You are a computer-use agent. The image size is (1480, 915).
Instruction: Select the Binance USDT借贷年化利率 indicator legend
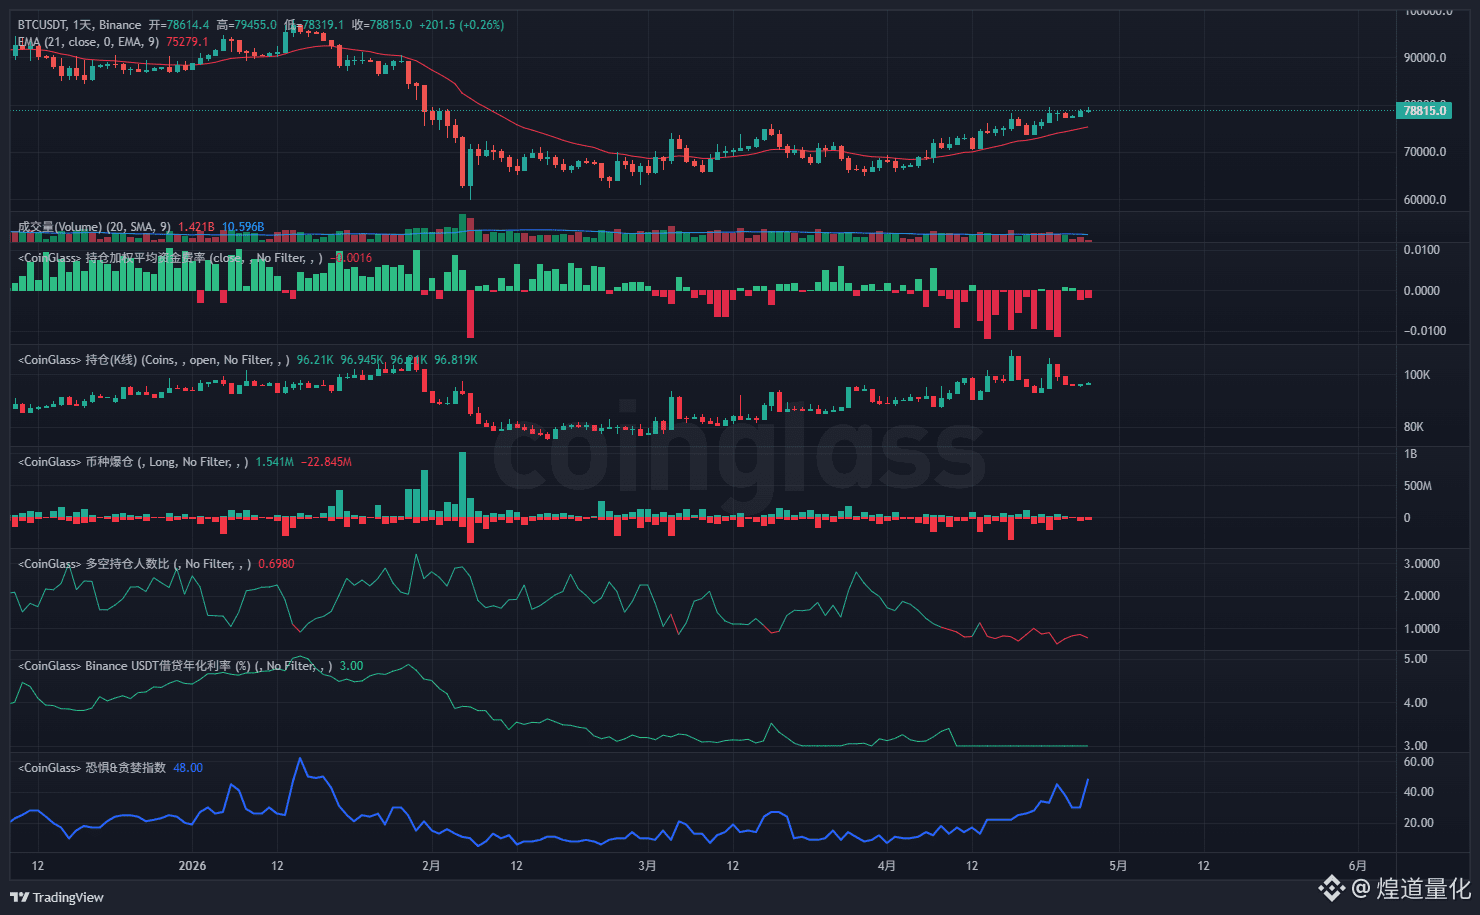[x=175, y=666]
